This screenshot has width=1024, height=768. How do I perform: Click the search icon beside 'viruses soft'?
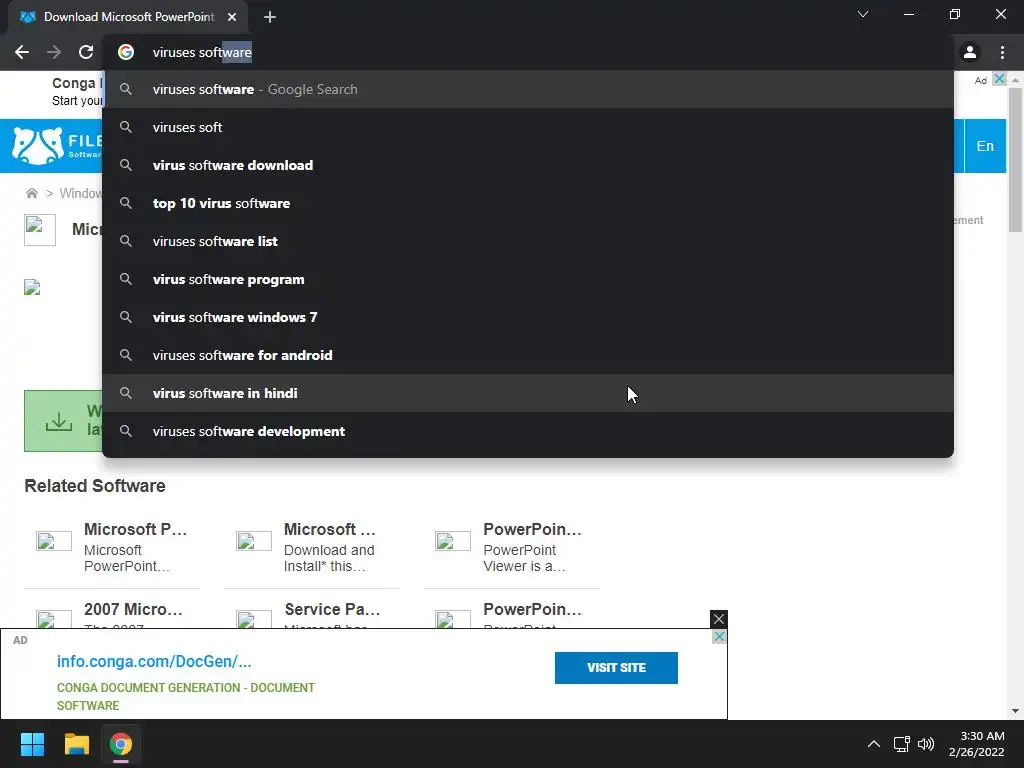126,127
